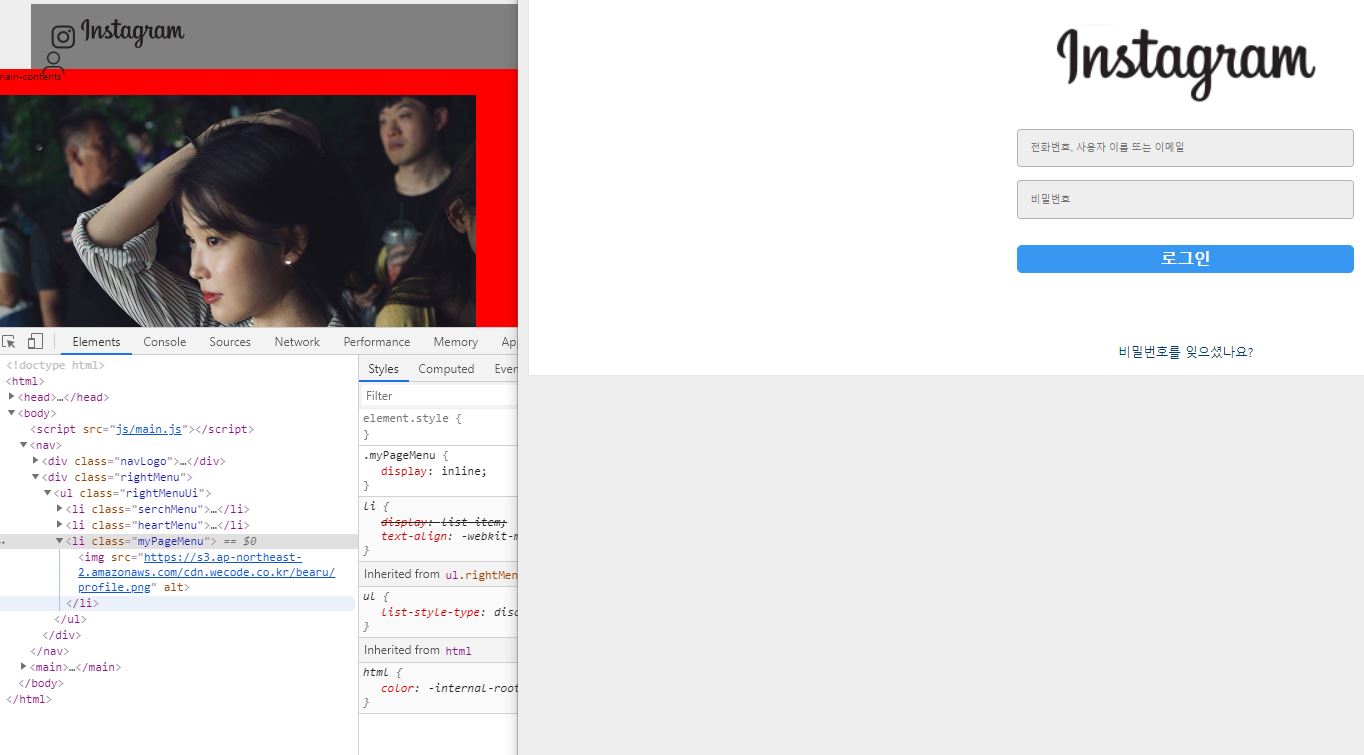This screenshot has width=1364, height=755.
Task: Click the list-style-type property
Action: pyautogui.click(x=429, y=612)
